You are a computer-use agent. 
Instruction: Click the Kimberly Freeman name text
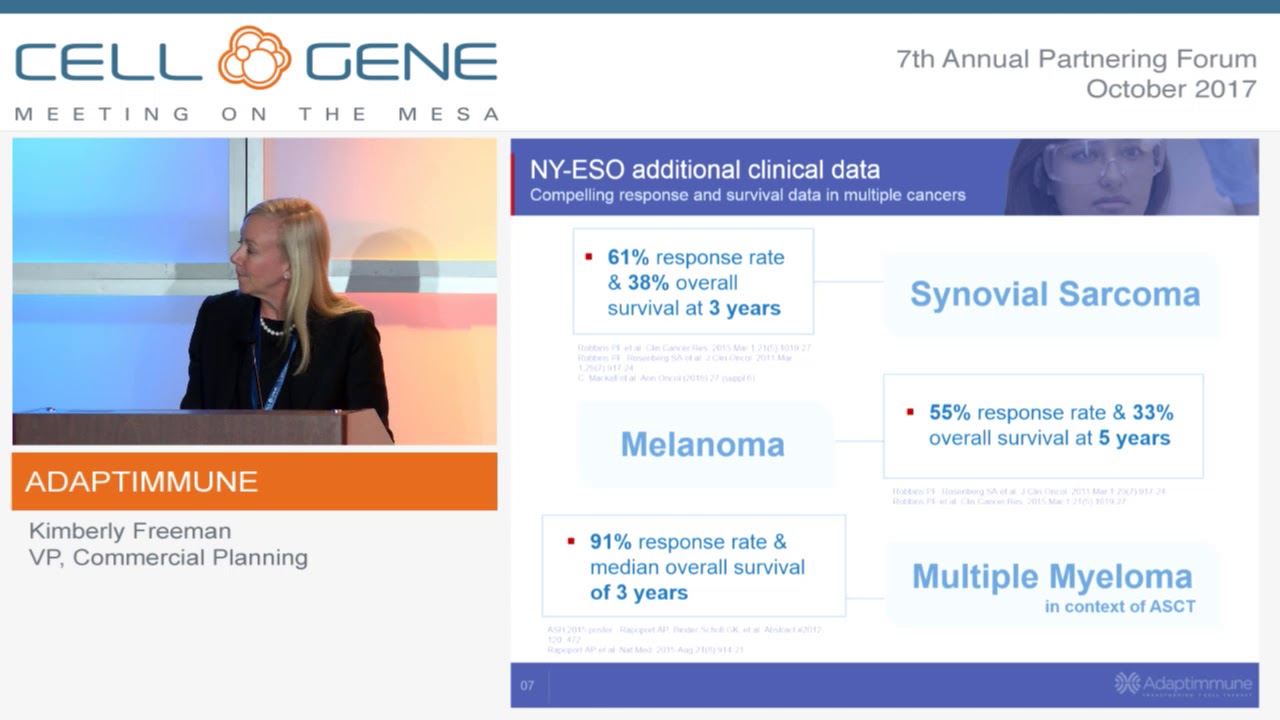pos(130,530)
